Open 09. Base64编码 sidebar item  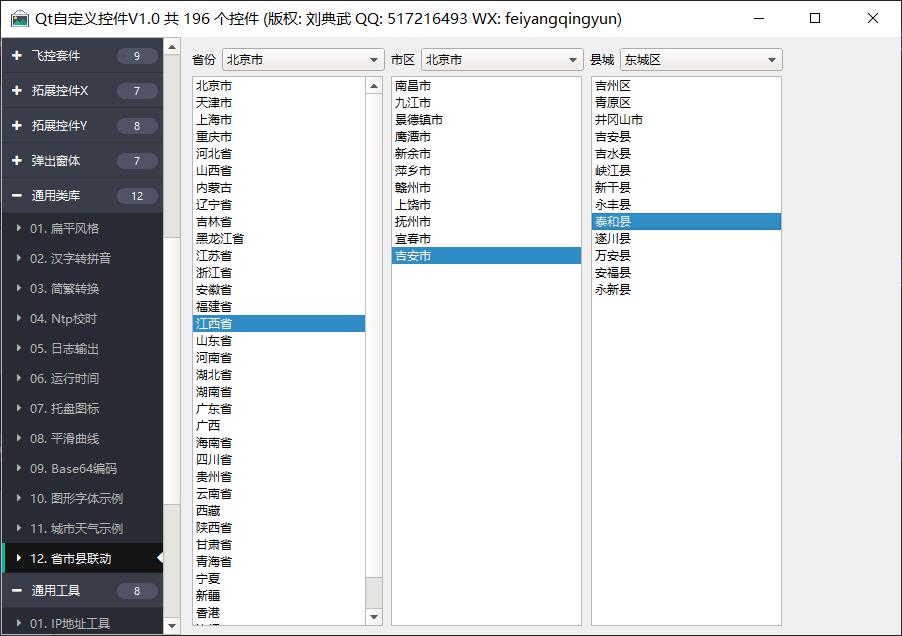73,468
